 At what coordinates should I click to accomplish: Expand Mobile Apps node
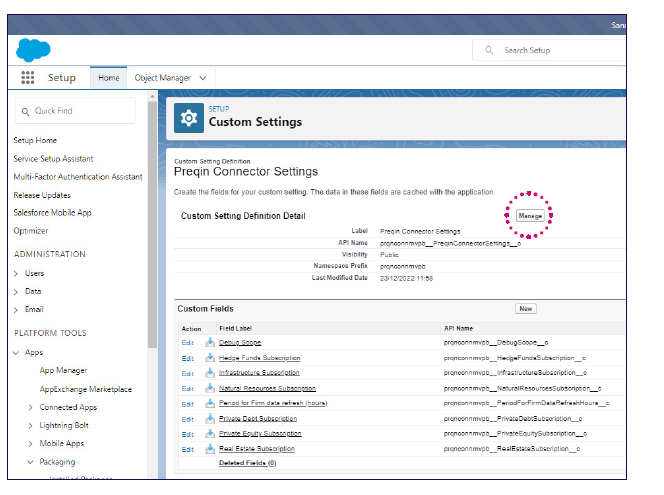[x=30, y=444]
